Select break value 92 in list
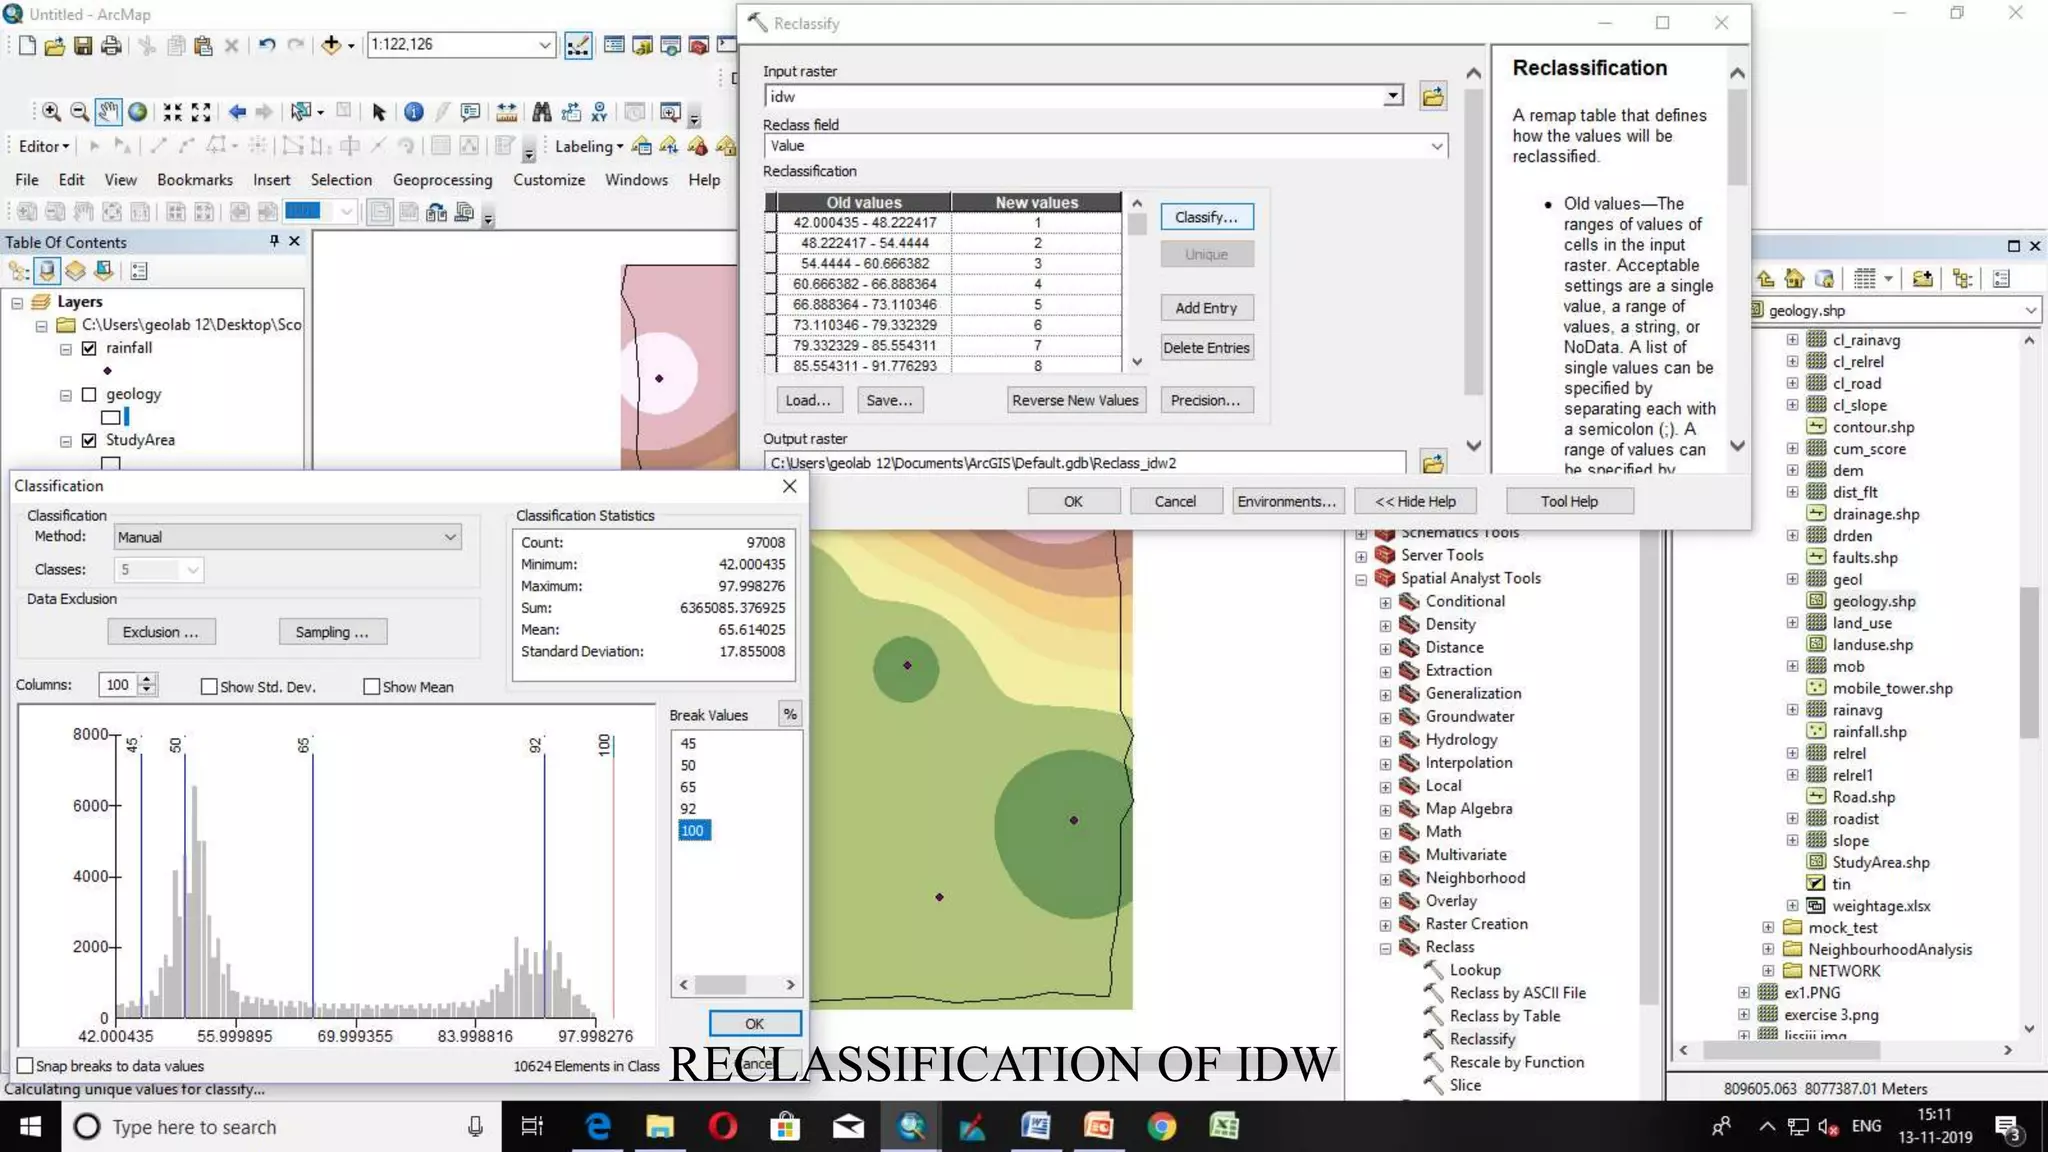2048x1152 pixels. pos(688,809)
